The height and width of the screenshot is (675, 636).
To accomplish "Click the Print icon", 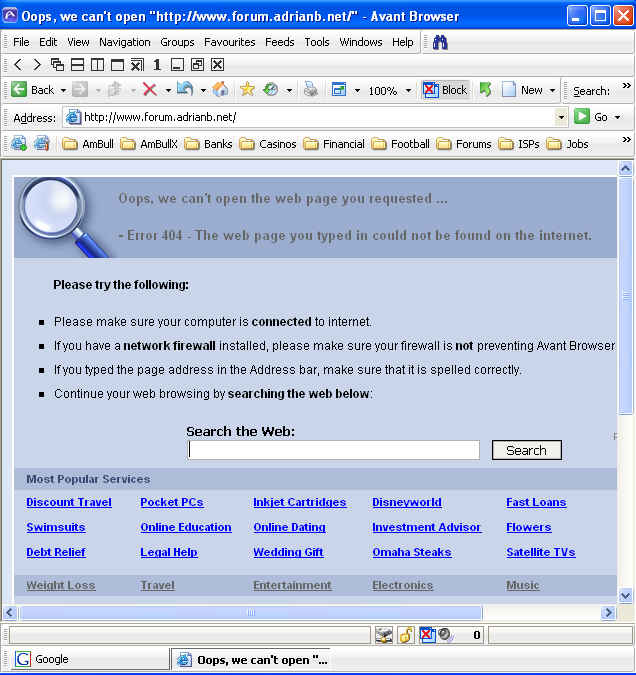I will point(310,90).
